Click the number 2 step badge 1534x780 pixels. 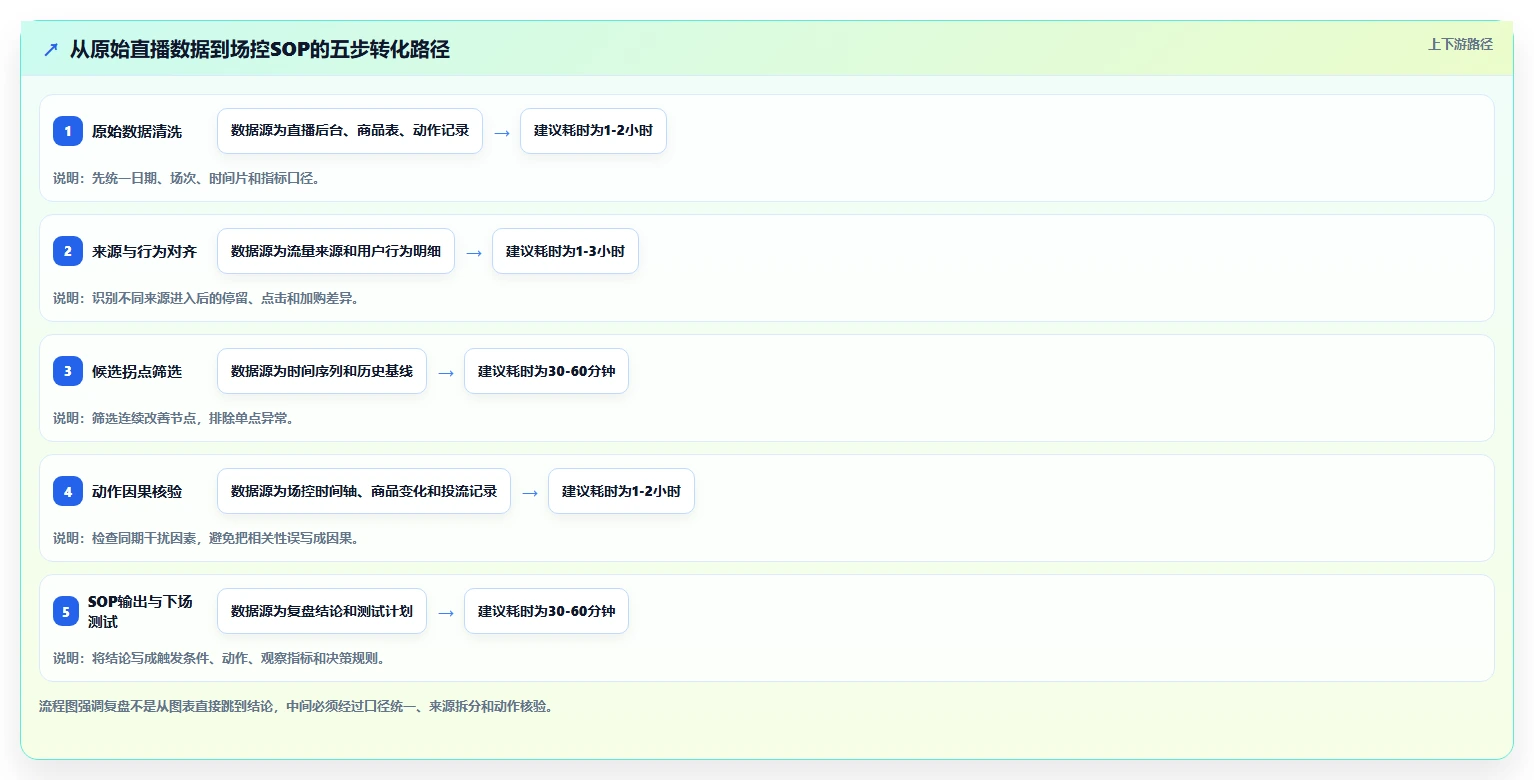(68, 251)
